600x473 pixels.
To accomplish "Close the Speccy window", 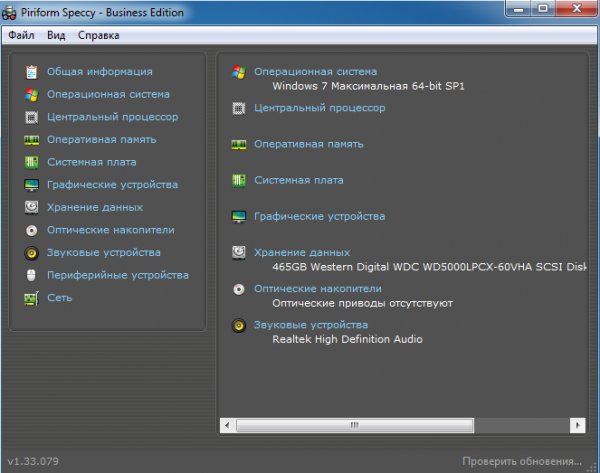I will point(577,9).
